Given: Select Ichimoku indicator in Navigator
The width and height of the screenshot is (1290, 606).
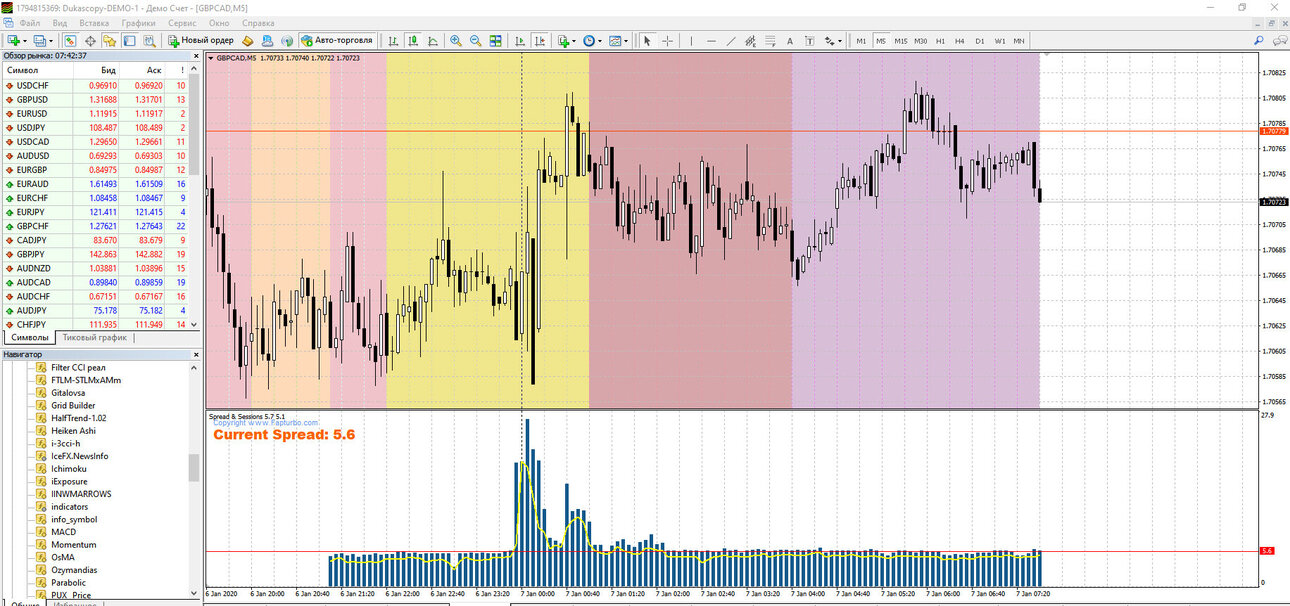Looking at the screenshot, I should pyautogui.click(x=68, y=468).
